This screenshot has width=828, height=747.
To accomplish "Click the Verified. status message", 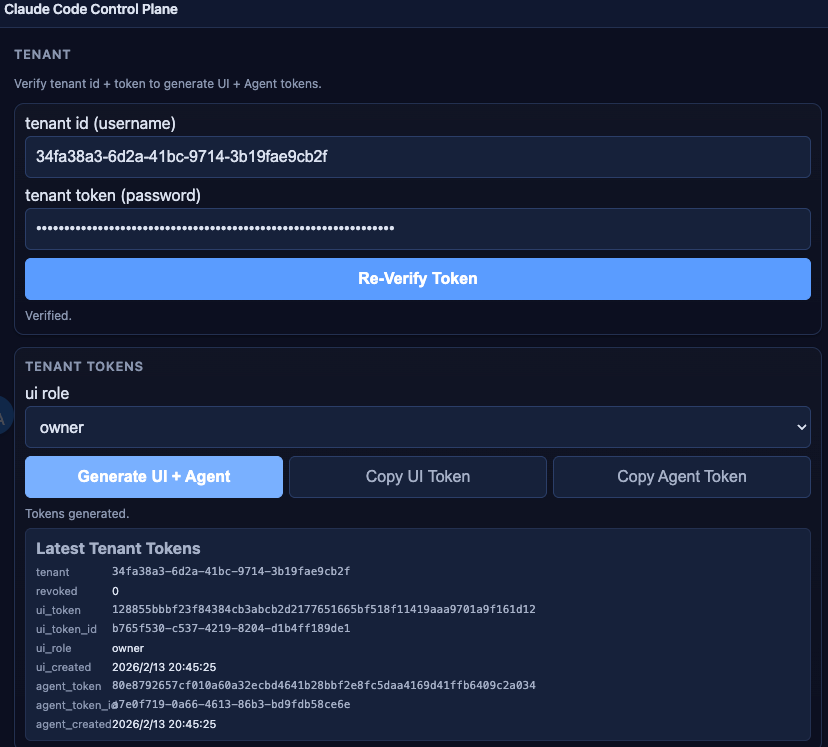I will point(48,316).
